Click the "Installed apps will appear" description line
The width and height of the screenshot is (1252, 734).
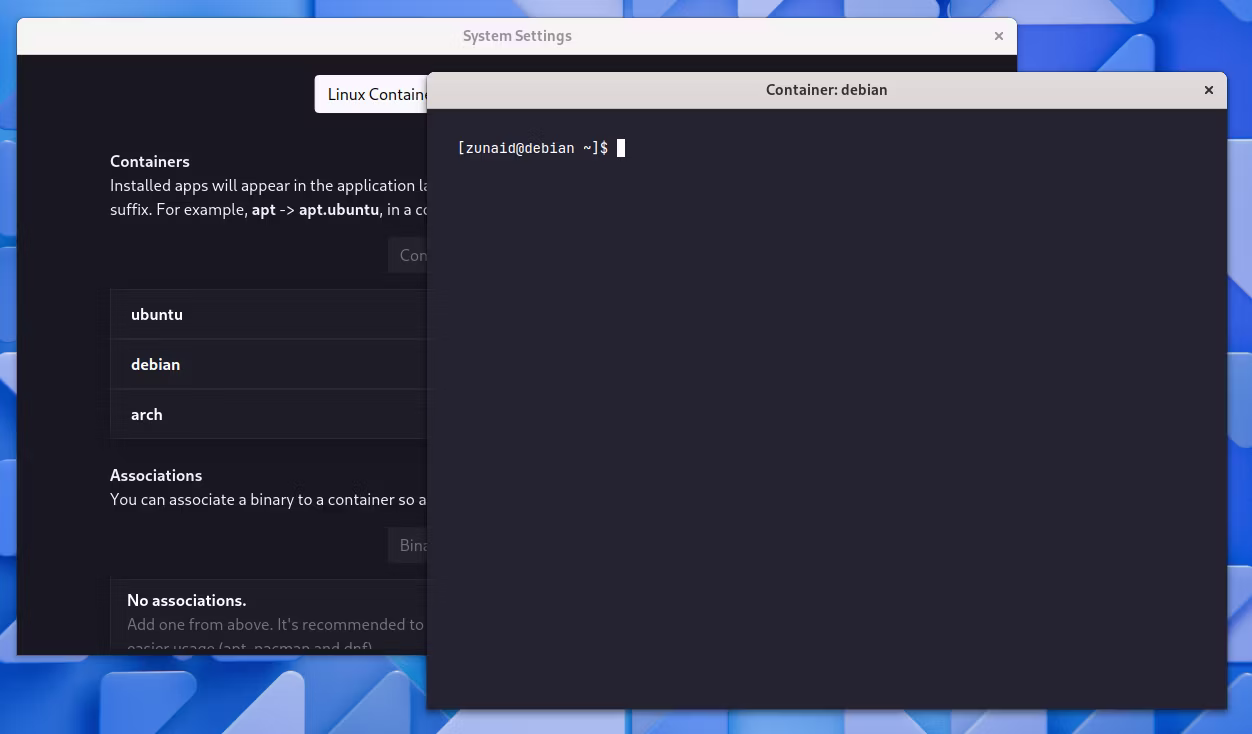click(x=268, y=186)
